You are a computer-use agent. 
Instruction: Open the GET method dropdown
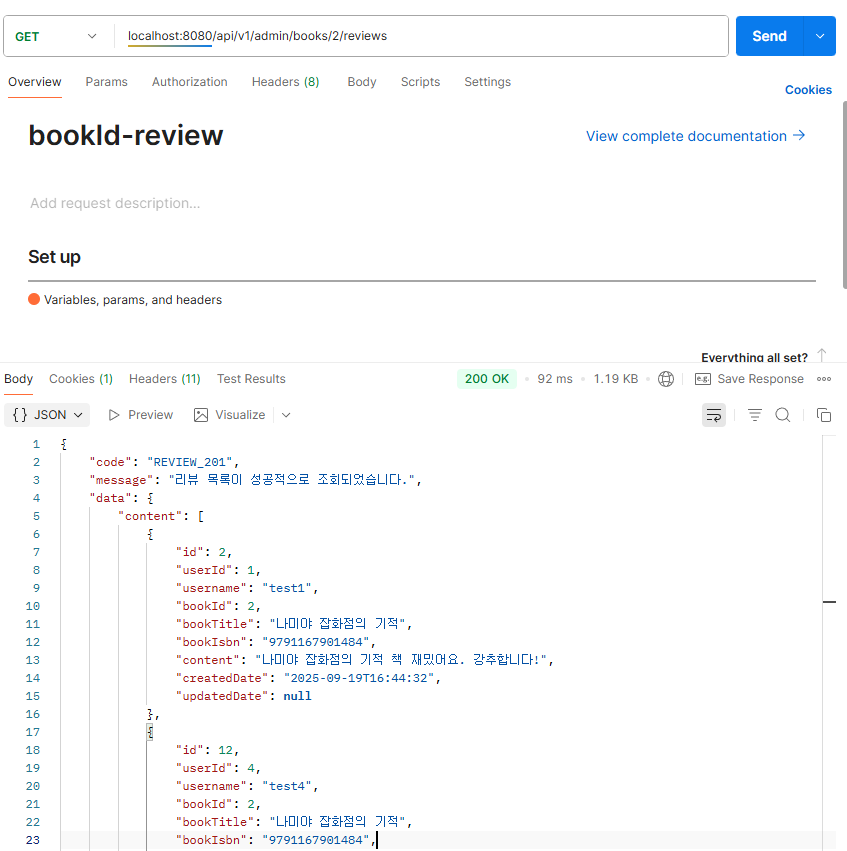[x=56, y=36]
